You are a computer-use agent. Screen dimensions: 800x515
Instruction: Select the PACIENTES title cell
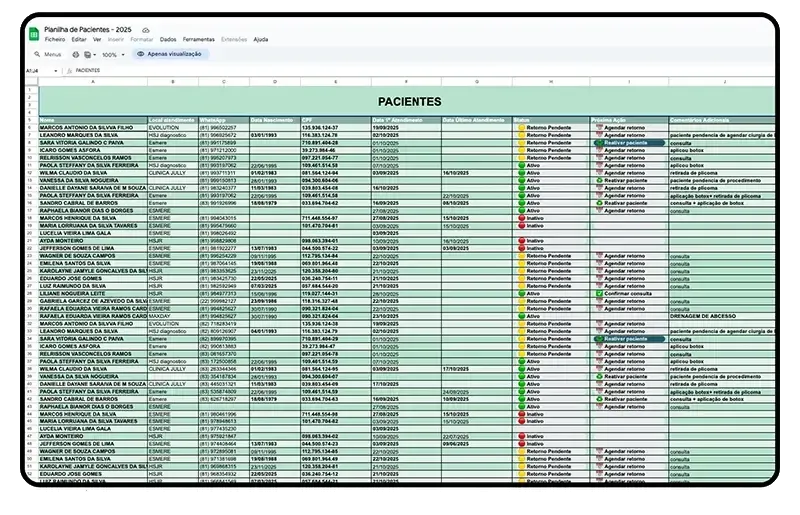(x=407, y=101)
